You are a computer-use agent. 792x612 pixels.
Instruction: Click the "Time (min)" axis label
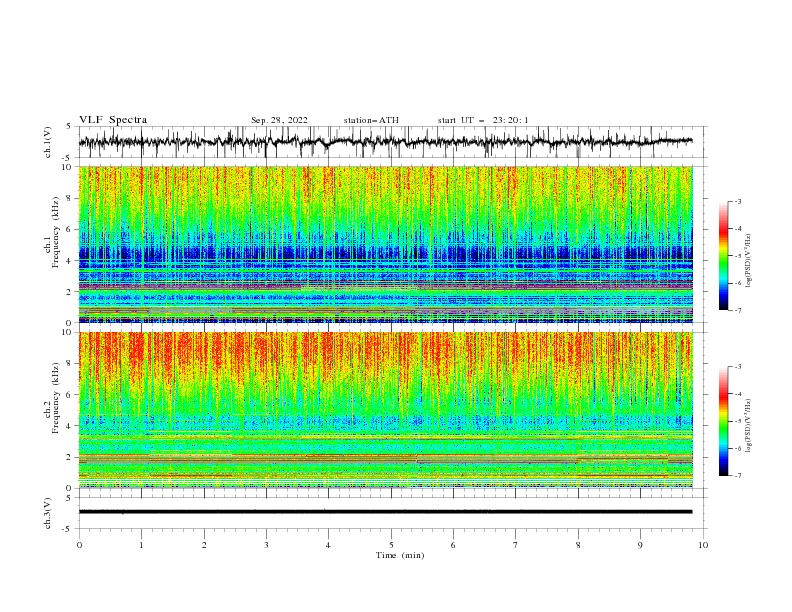point(400,555)
